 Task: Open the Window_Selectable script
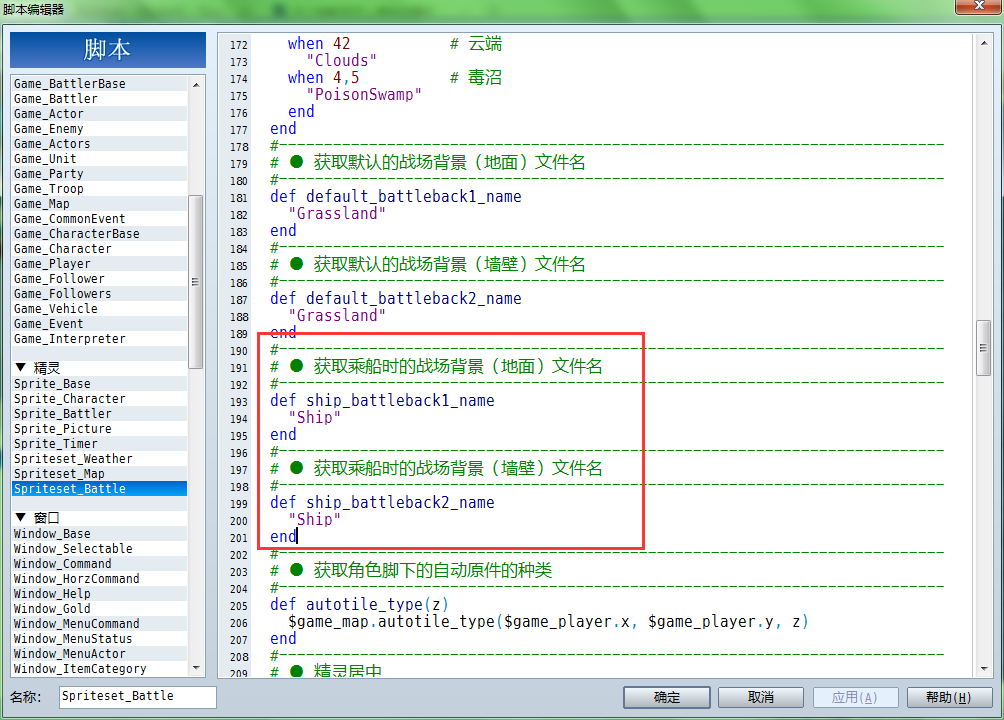click(x=100, y=548)
